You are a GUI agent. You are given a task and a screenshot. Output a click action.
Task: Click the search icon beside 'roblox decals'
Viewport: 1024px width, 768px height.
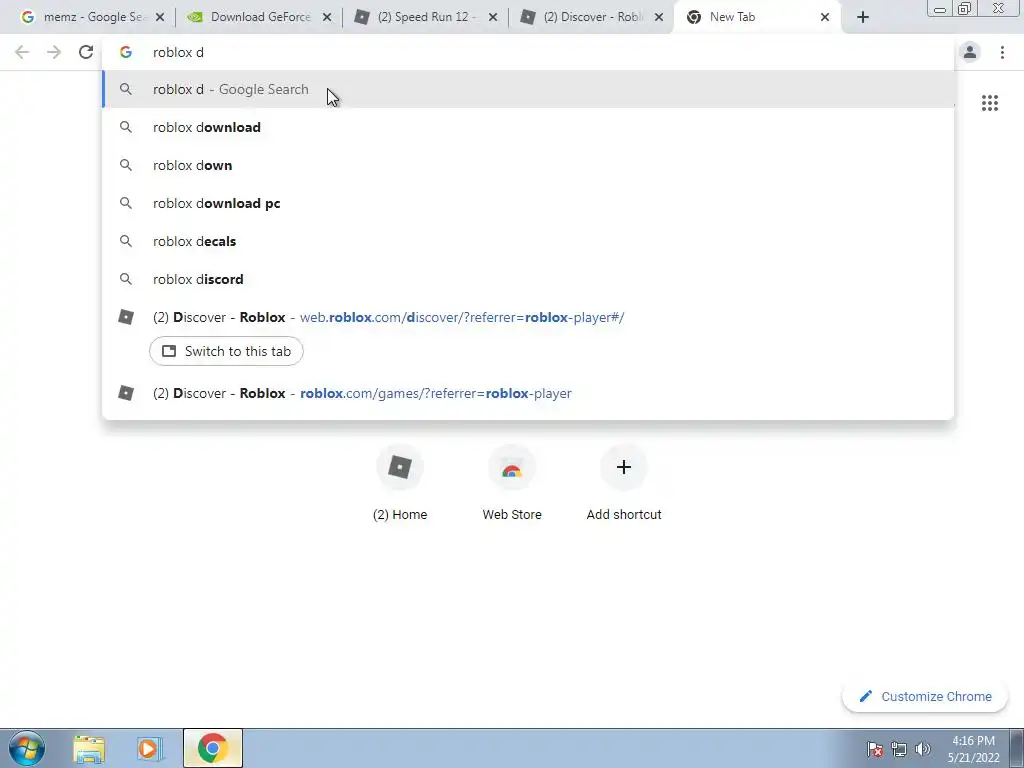pyautogui.click(x=126, y=241)
